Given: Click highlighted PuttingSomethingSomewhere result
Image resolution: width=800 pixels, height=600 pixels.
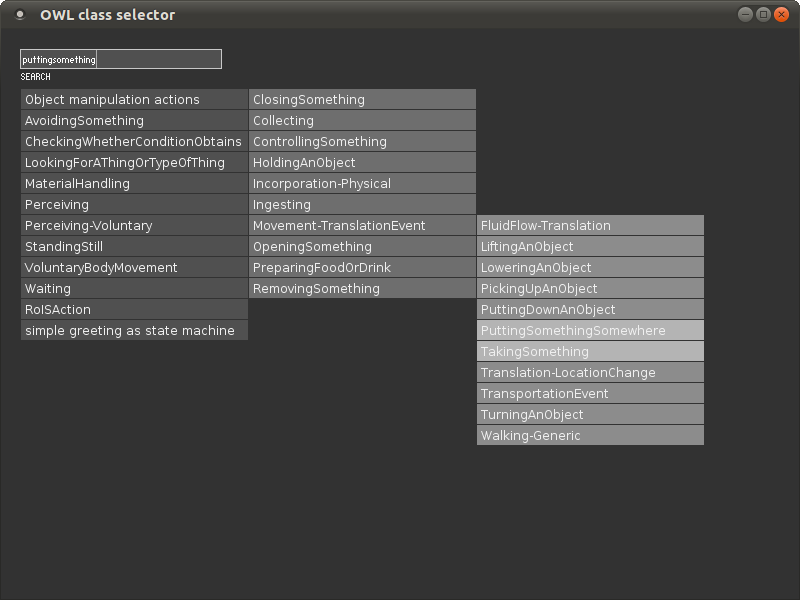Looking at the screenshot, I should point(590,330).
